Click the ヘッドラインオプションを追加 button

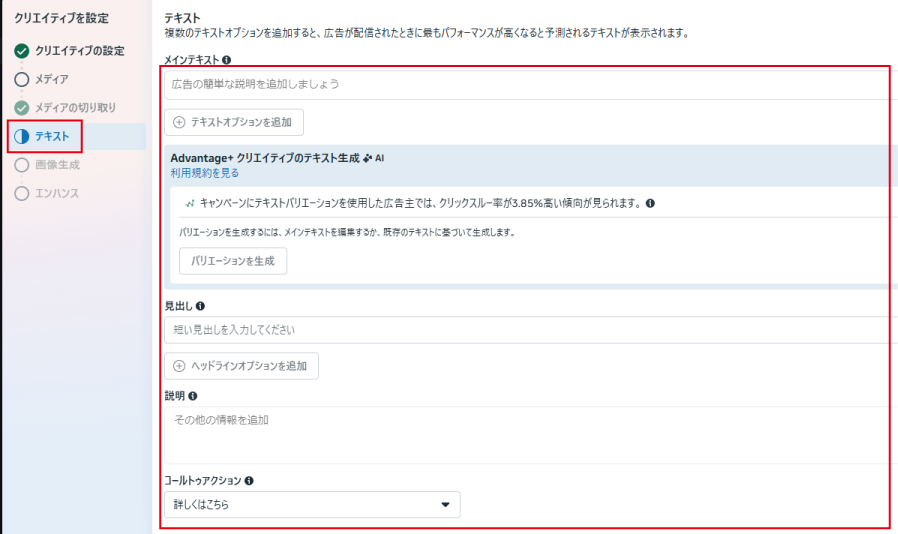click(x=241, y=366)
